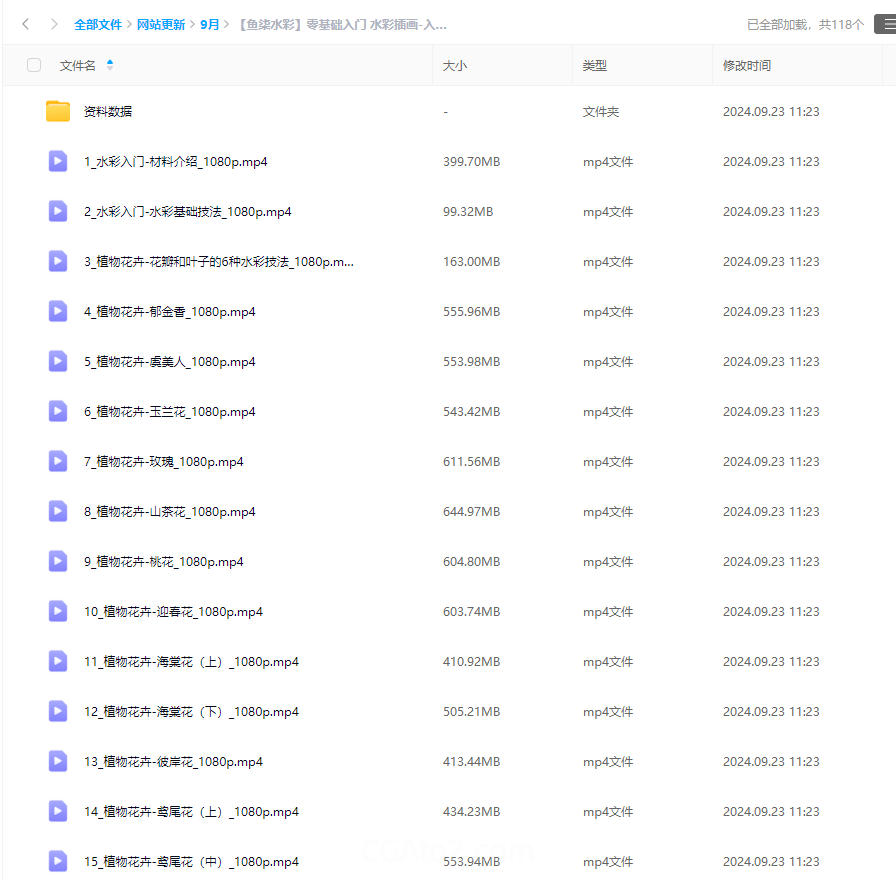Image resolution: width=896 pixels, height=881 pixels.
Task: Click video icon of 7_植物花卉-玫瑰 file
Action: click(58, 461)
